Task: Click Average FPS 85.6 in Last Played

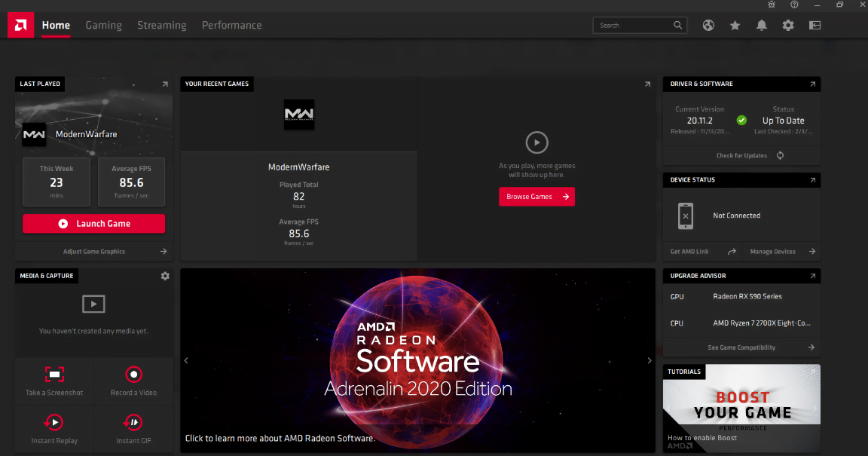Action: coord(131,182)
